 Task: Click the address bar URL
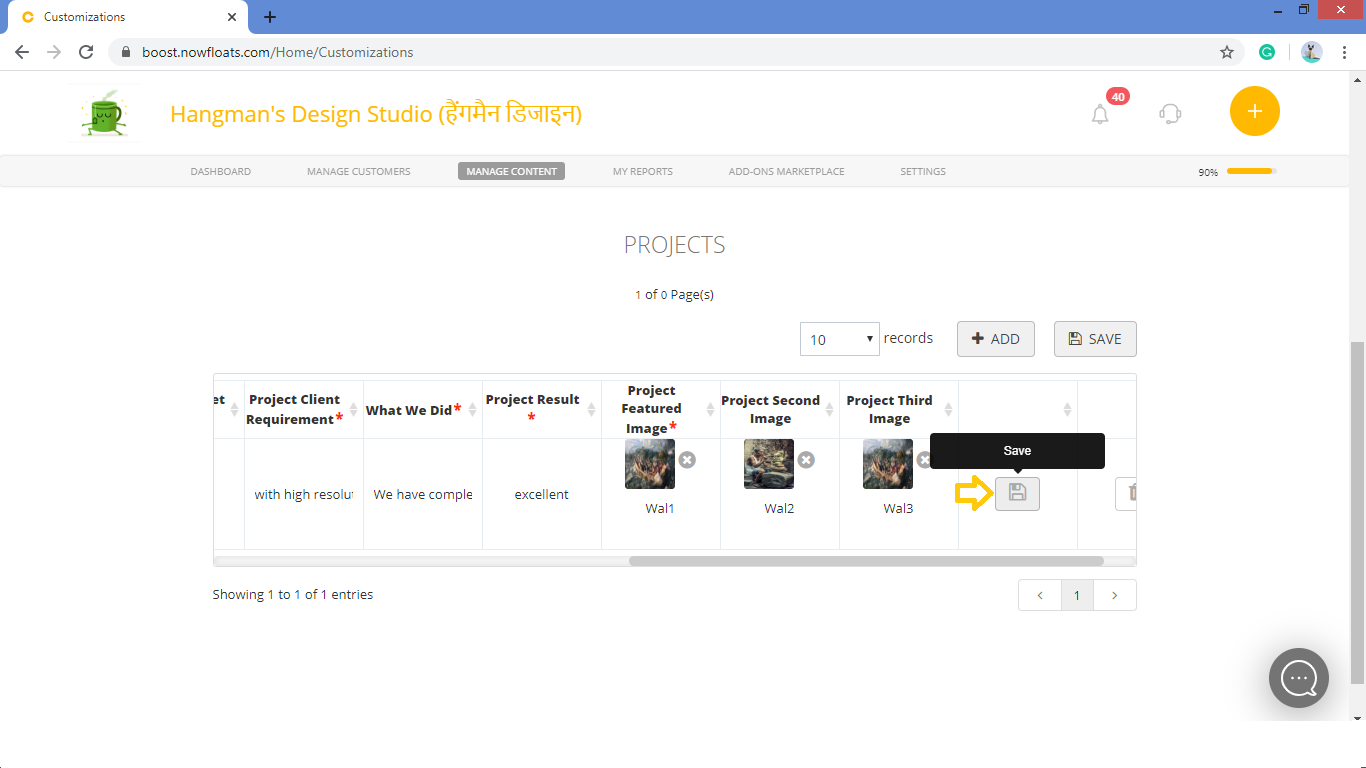click(x=277, y=52)
